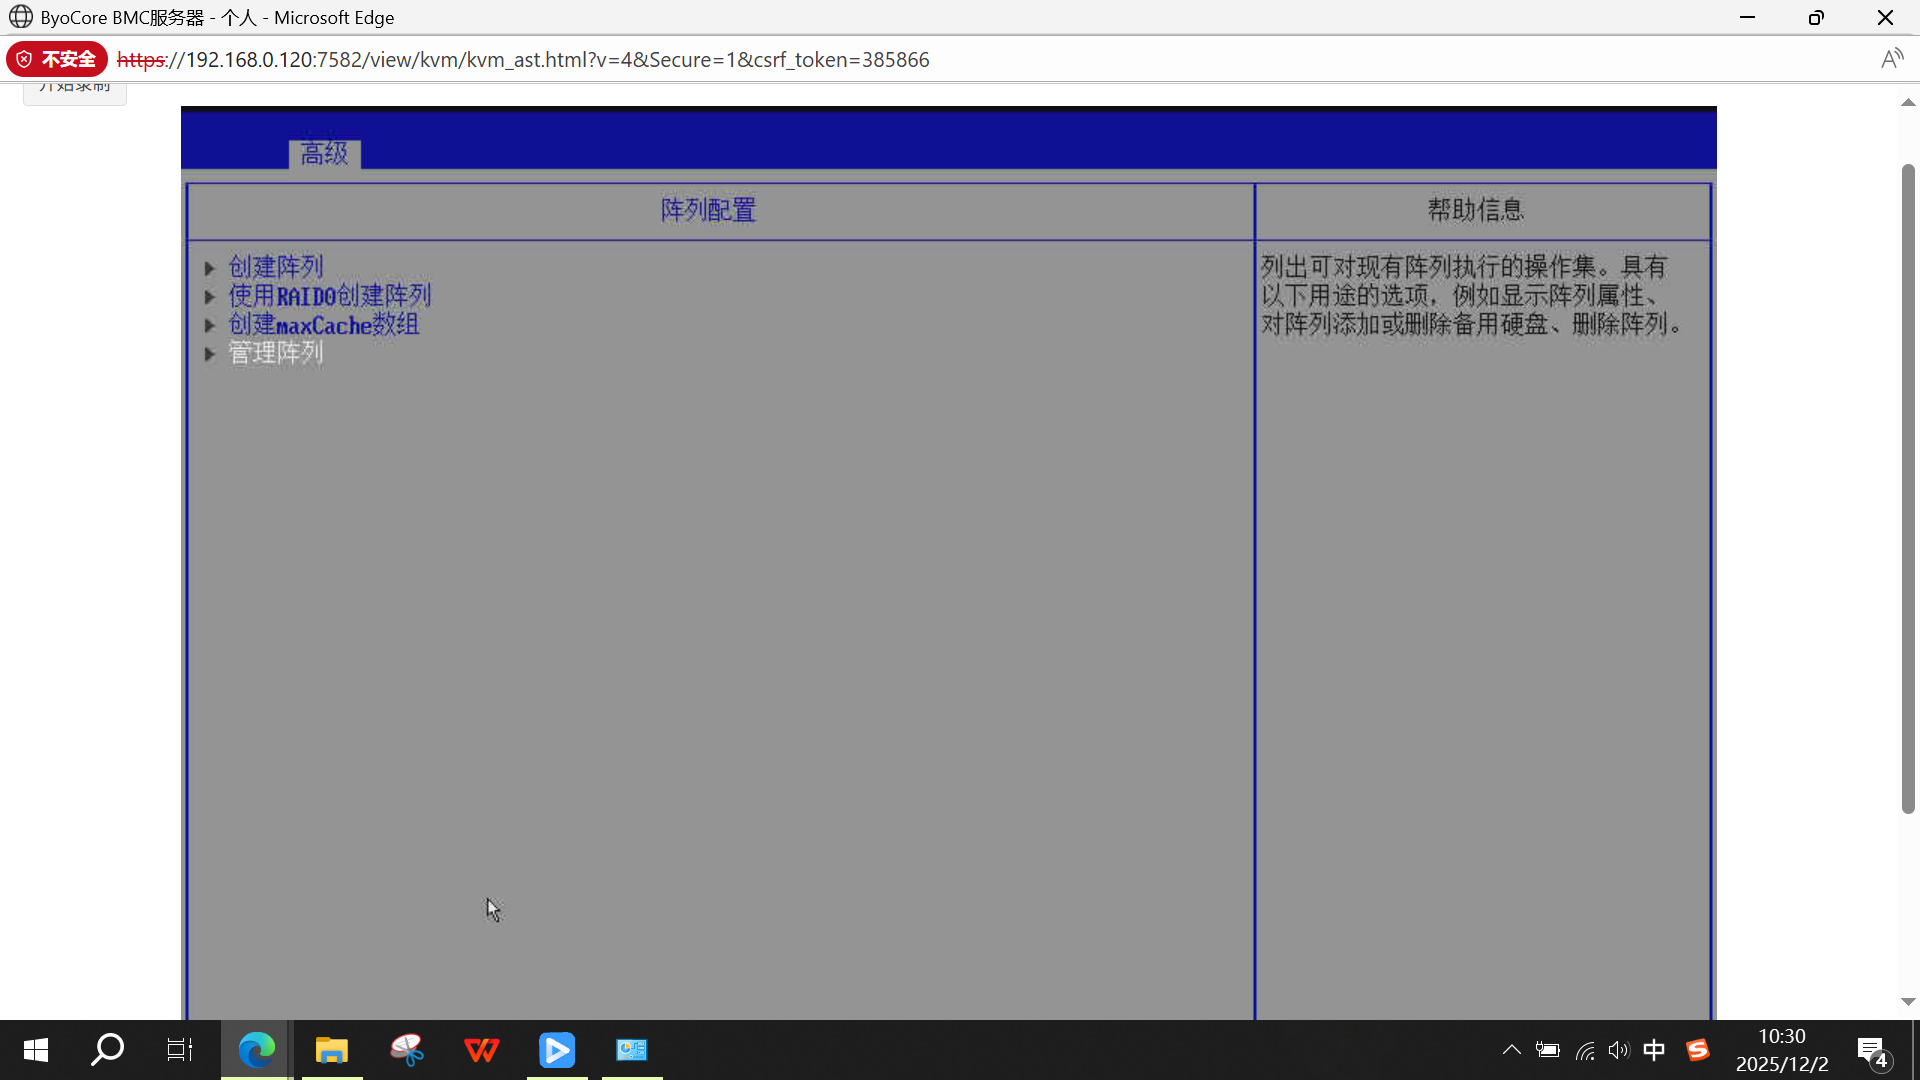Open the notification center icon
The height and width of the screenshot is (1080, 1920).
1871,1050
